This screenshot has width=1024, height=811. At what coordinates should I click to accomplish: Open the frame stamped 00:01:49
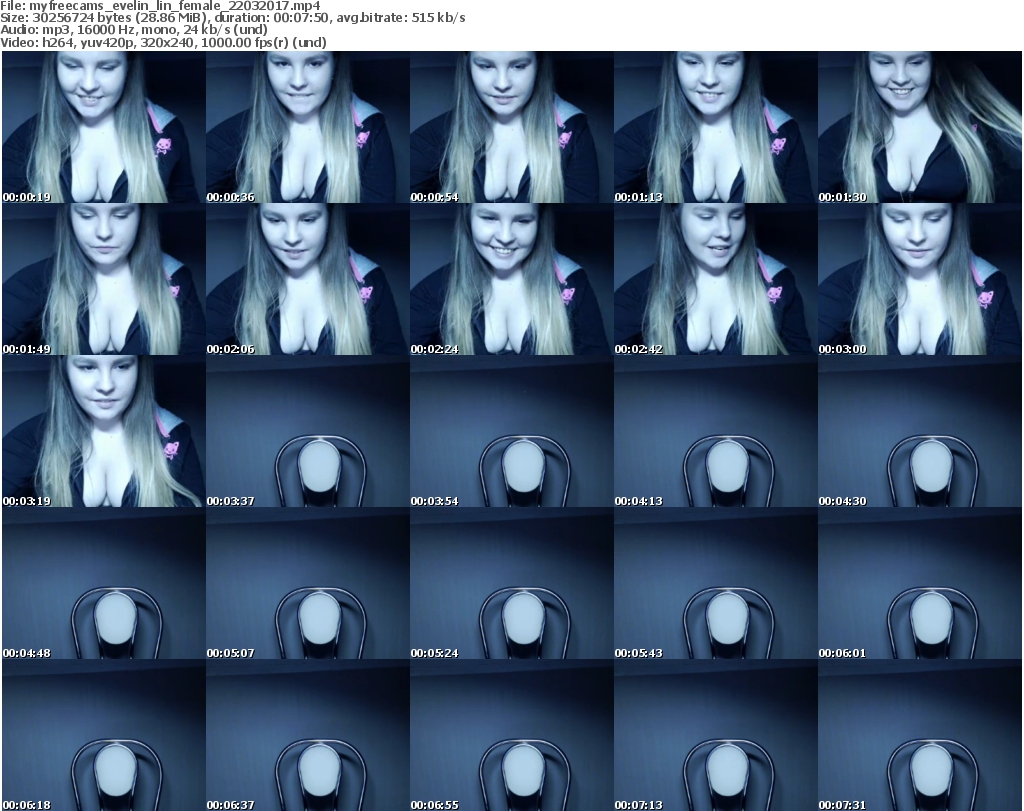(x=104, y=279)
